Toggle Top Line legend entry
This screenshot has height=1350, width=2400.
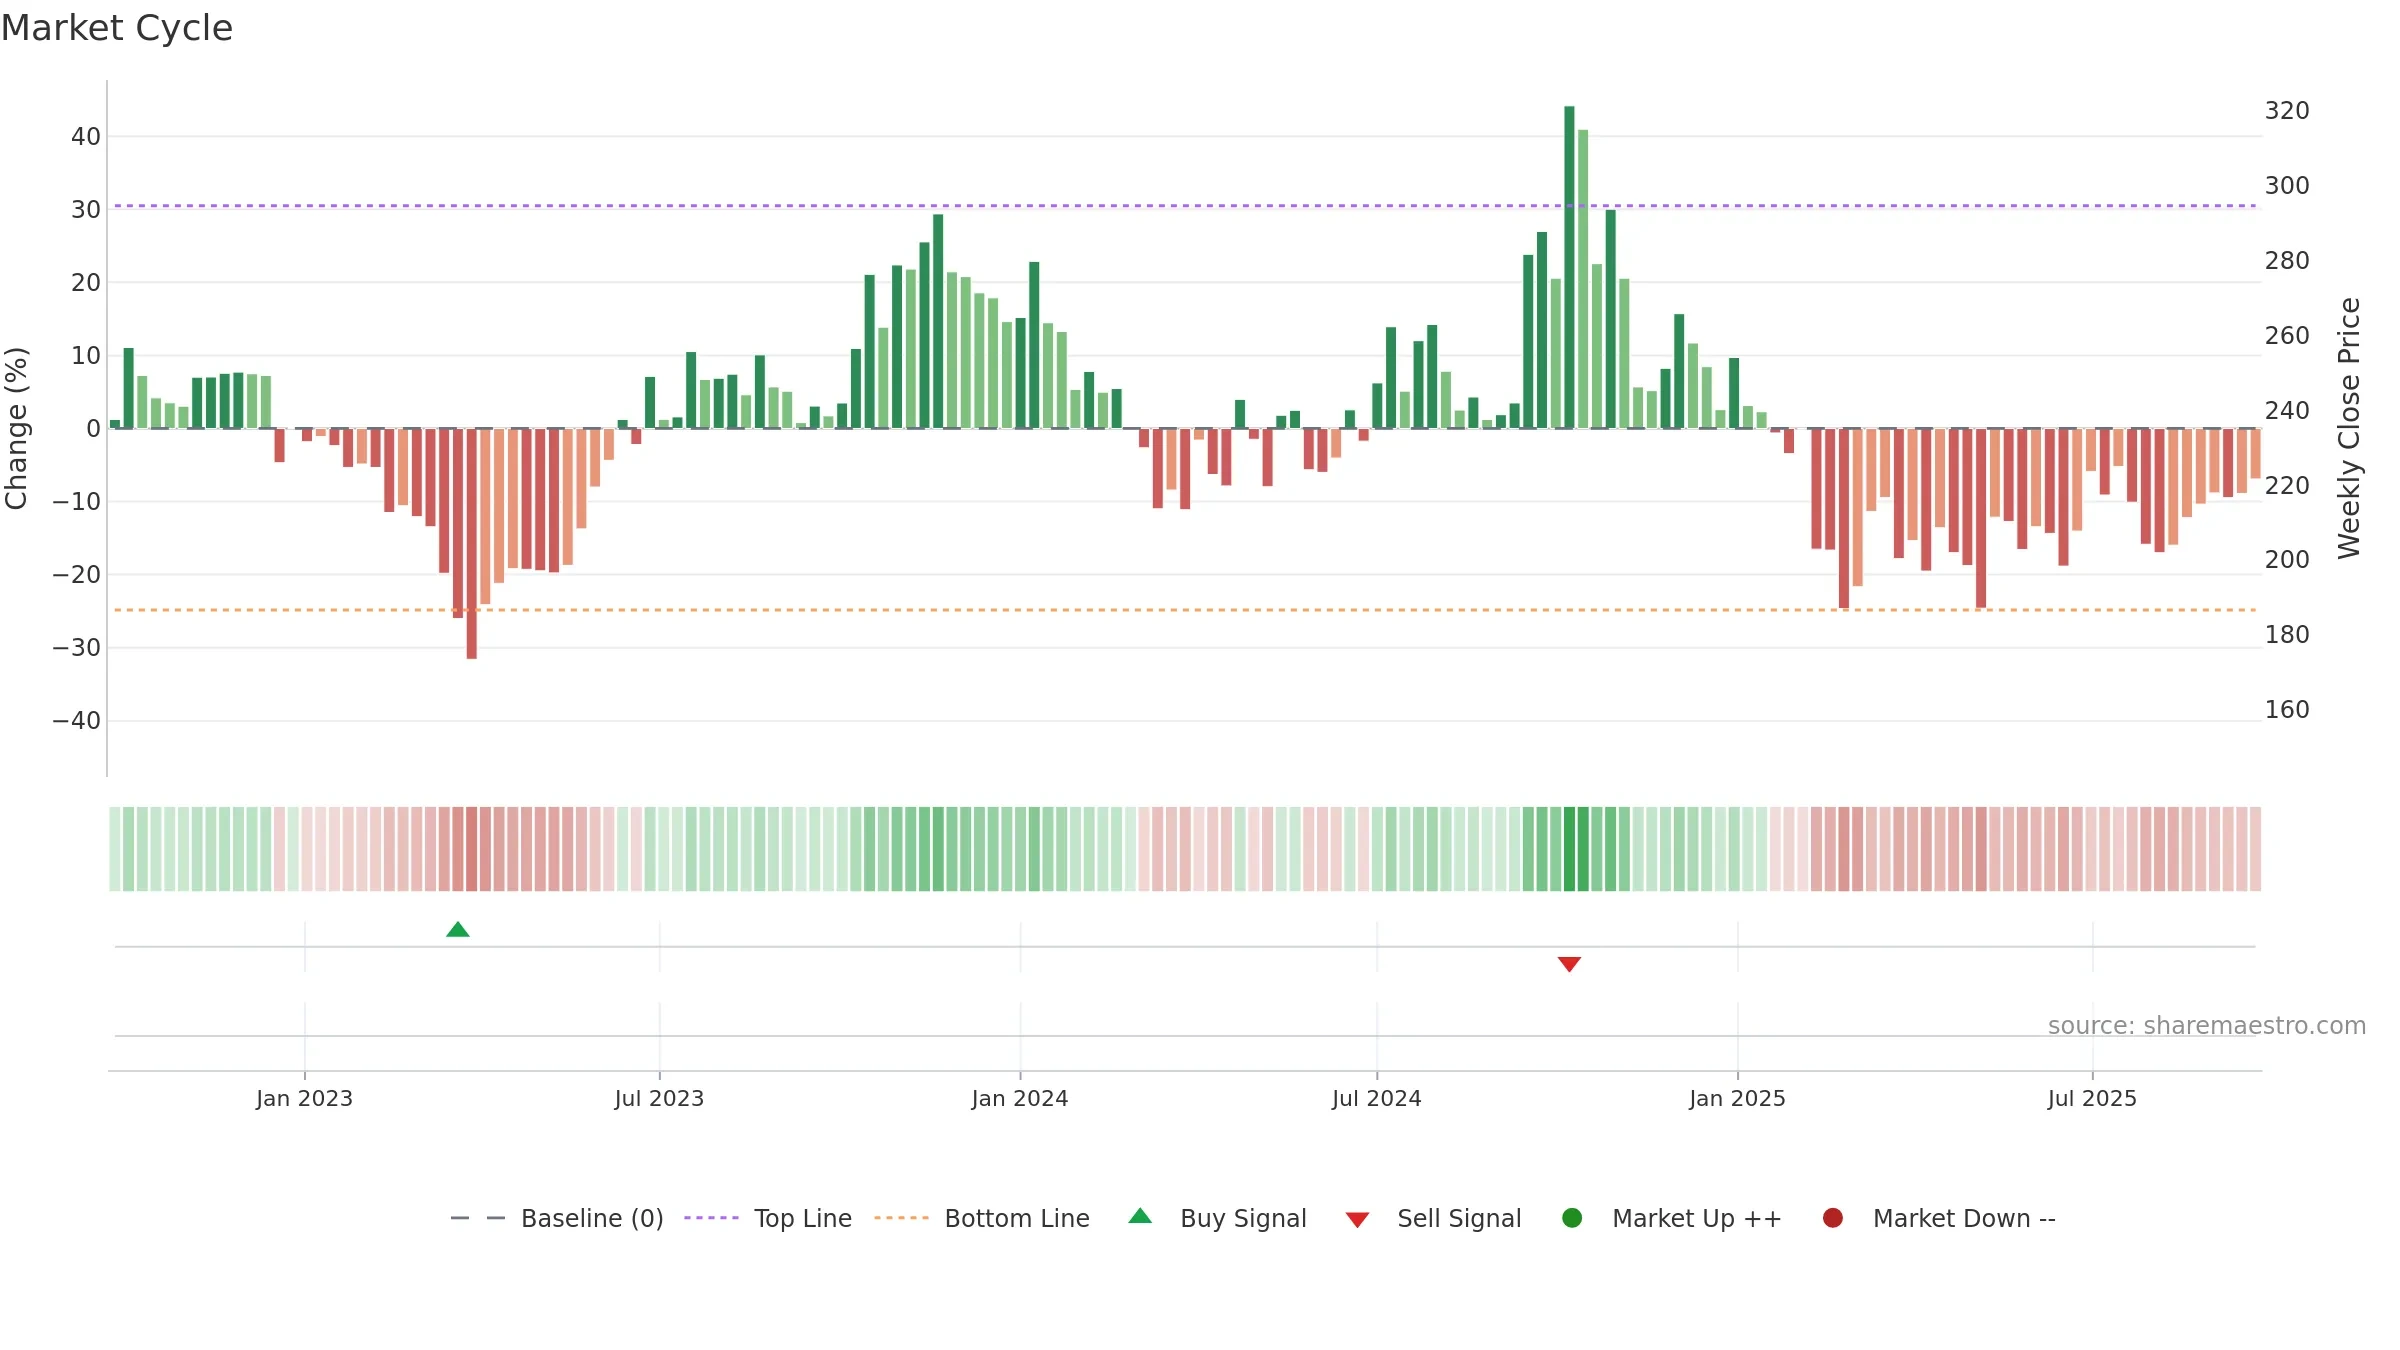tap(768, 1218)
